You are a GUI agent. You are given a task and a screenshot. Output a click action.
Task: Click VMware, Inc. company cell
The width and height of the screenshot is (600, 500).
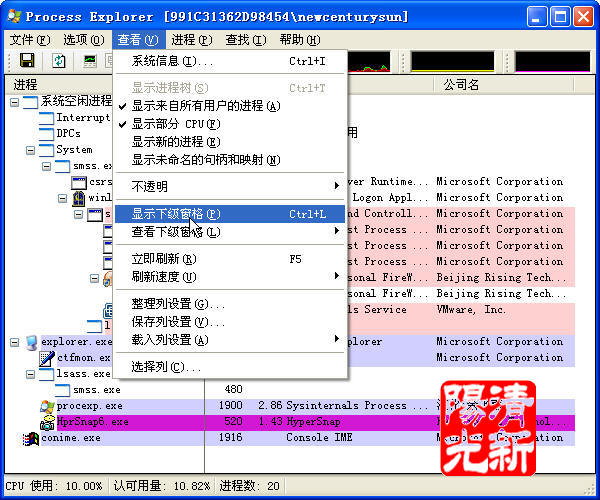coord(471,309)
